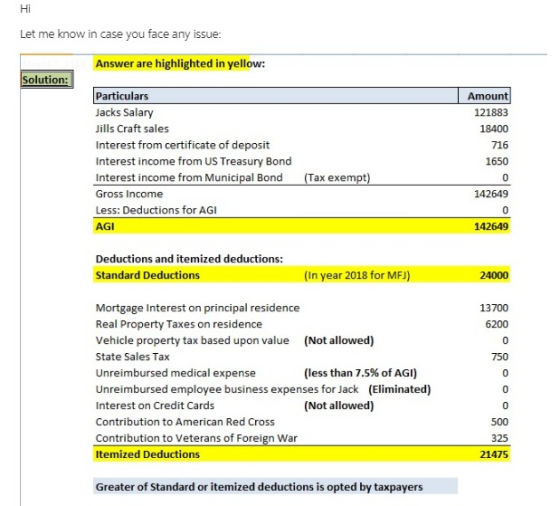Click the 'Answer are highlighted in yellow:' heading
Viewport: 560px width, 506px height.
pyautogui.click(x=180, y=64)
